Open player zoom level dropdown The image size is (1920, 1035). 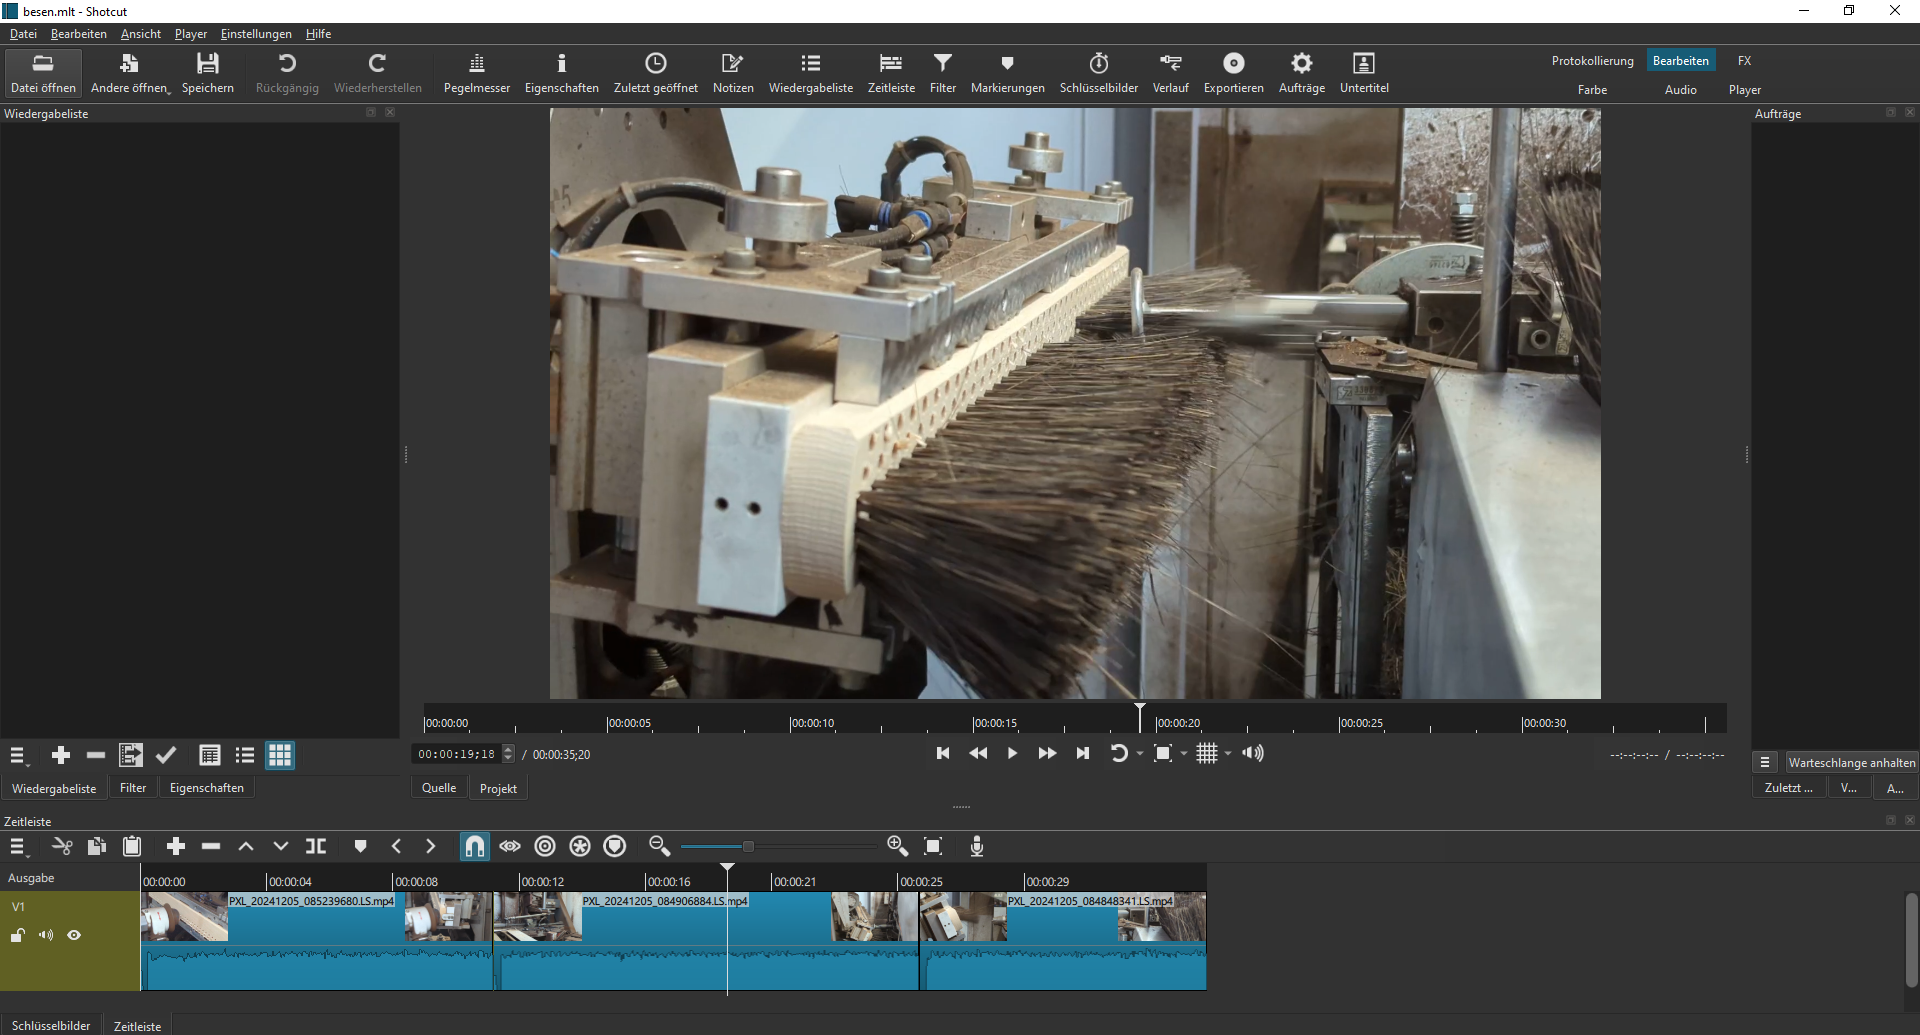point(1184,754)
